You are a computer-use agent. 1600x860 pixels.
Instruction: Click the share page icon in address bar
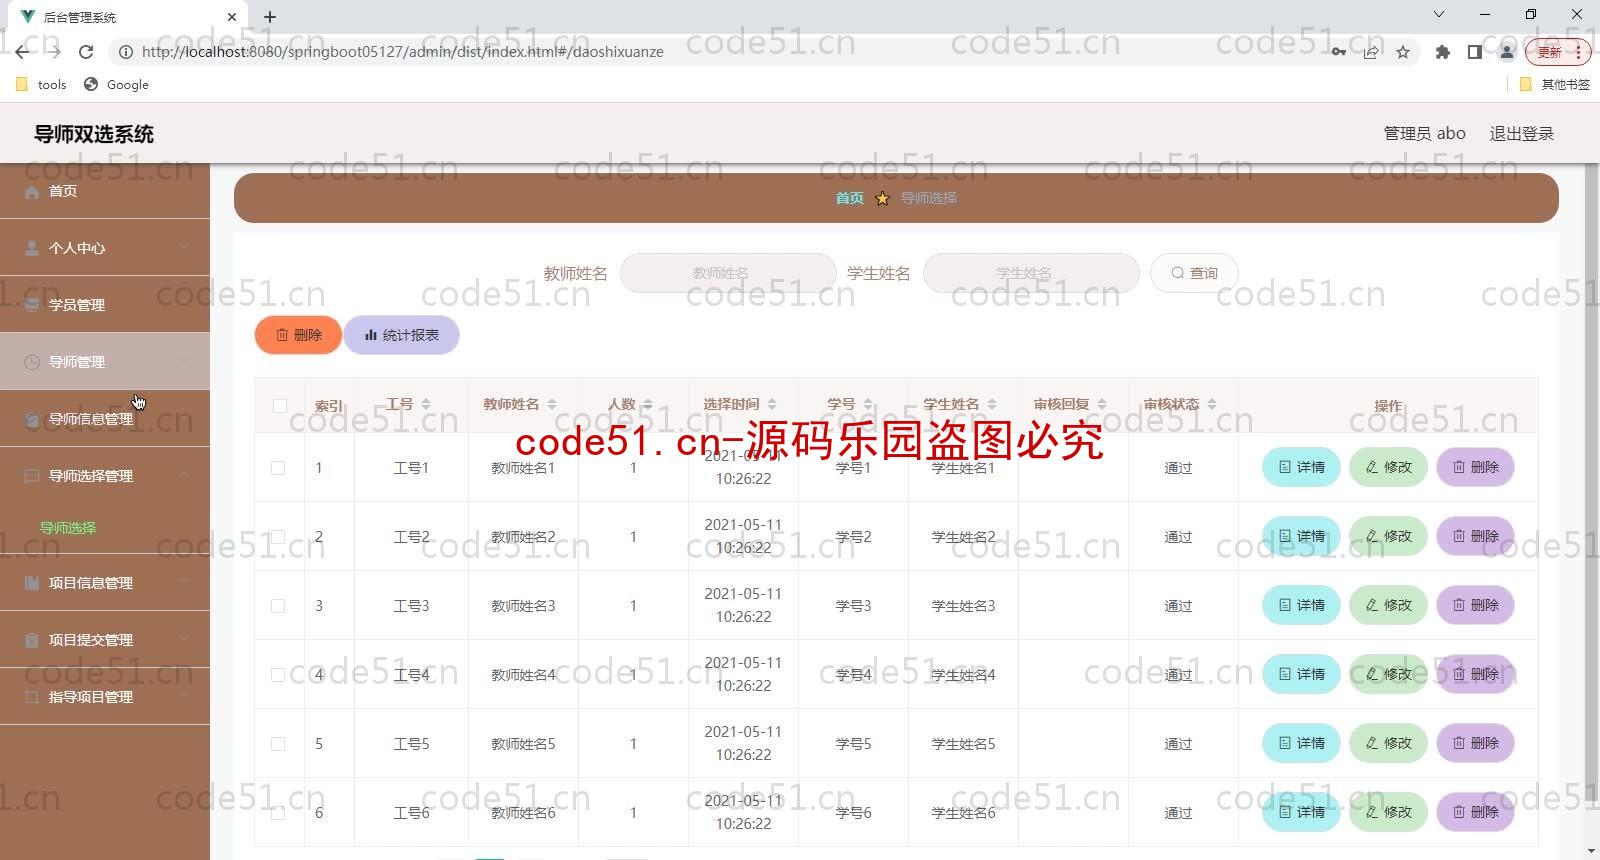pos(1371,52)
